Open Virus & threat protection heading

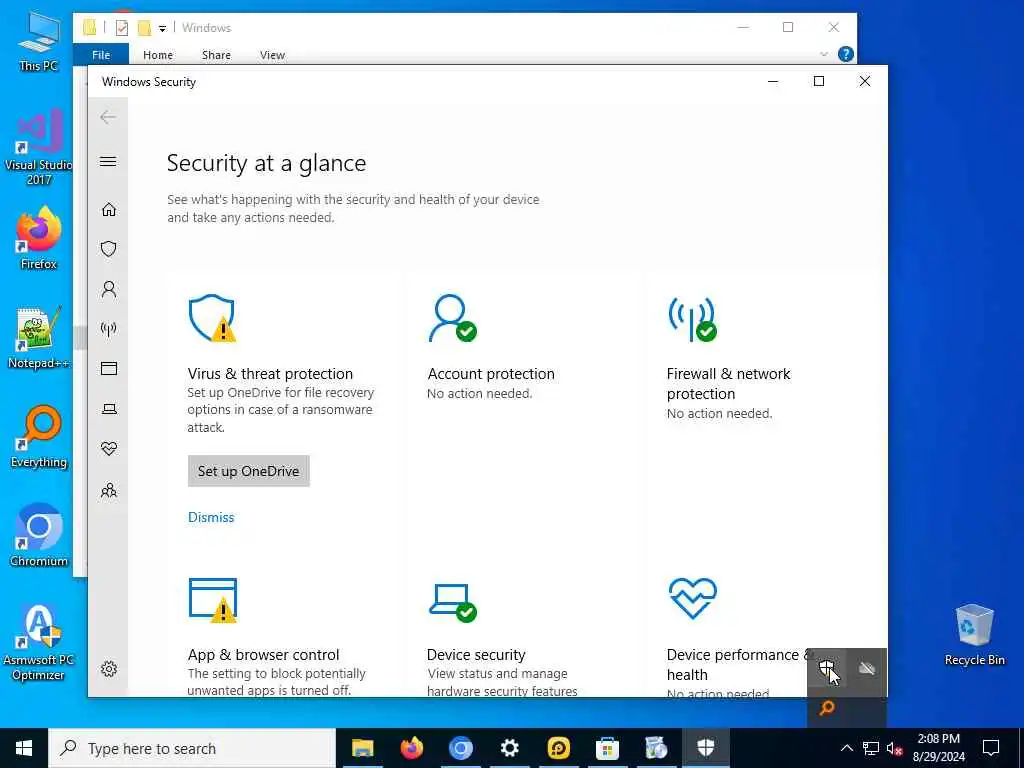(x=270, y=374)
